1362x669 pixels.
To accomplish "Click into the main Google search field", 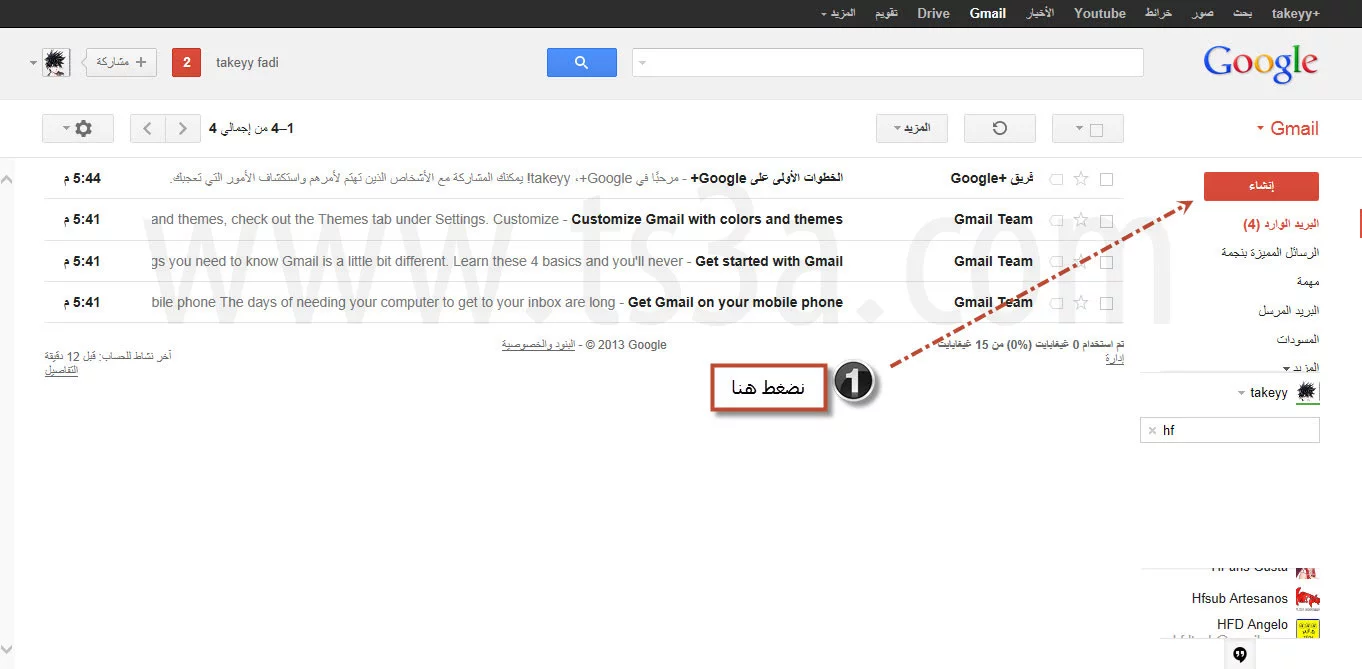I will point(887,62).
